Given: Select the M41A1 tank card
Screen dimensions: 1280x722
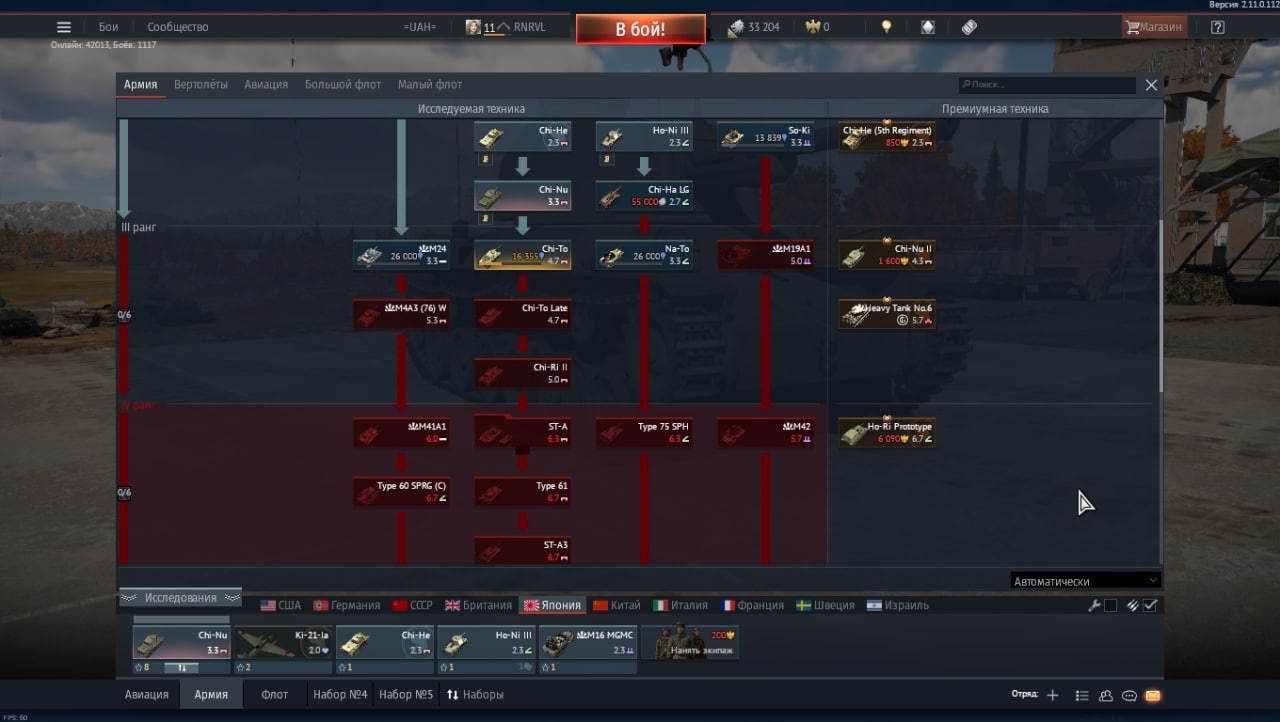Looking at the screenshot, I should point(401,433).
